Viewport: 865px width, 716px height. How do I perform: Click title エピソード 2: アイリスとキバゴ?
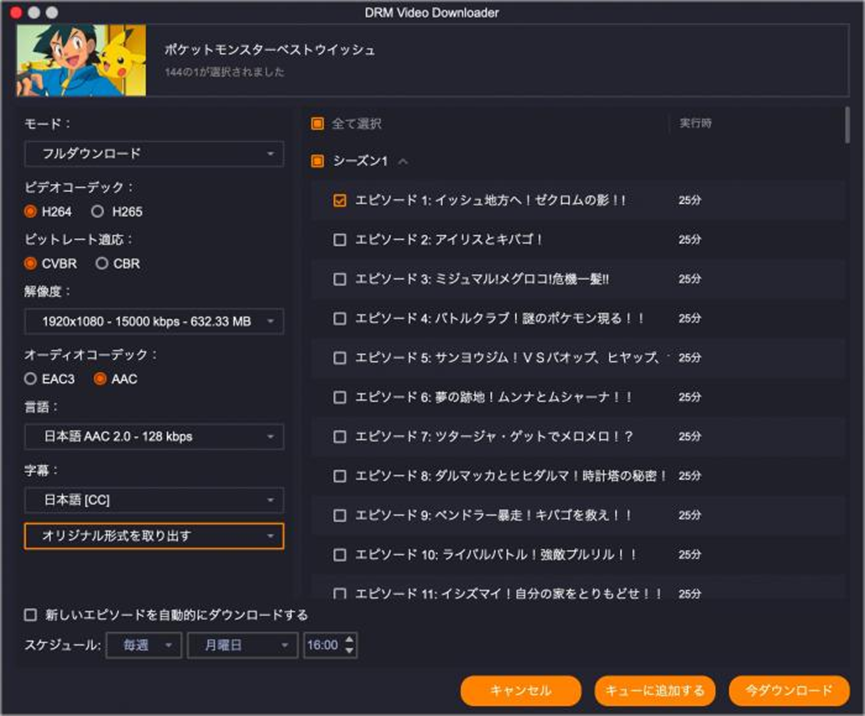[448, 239]
